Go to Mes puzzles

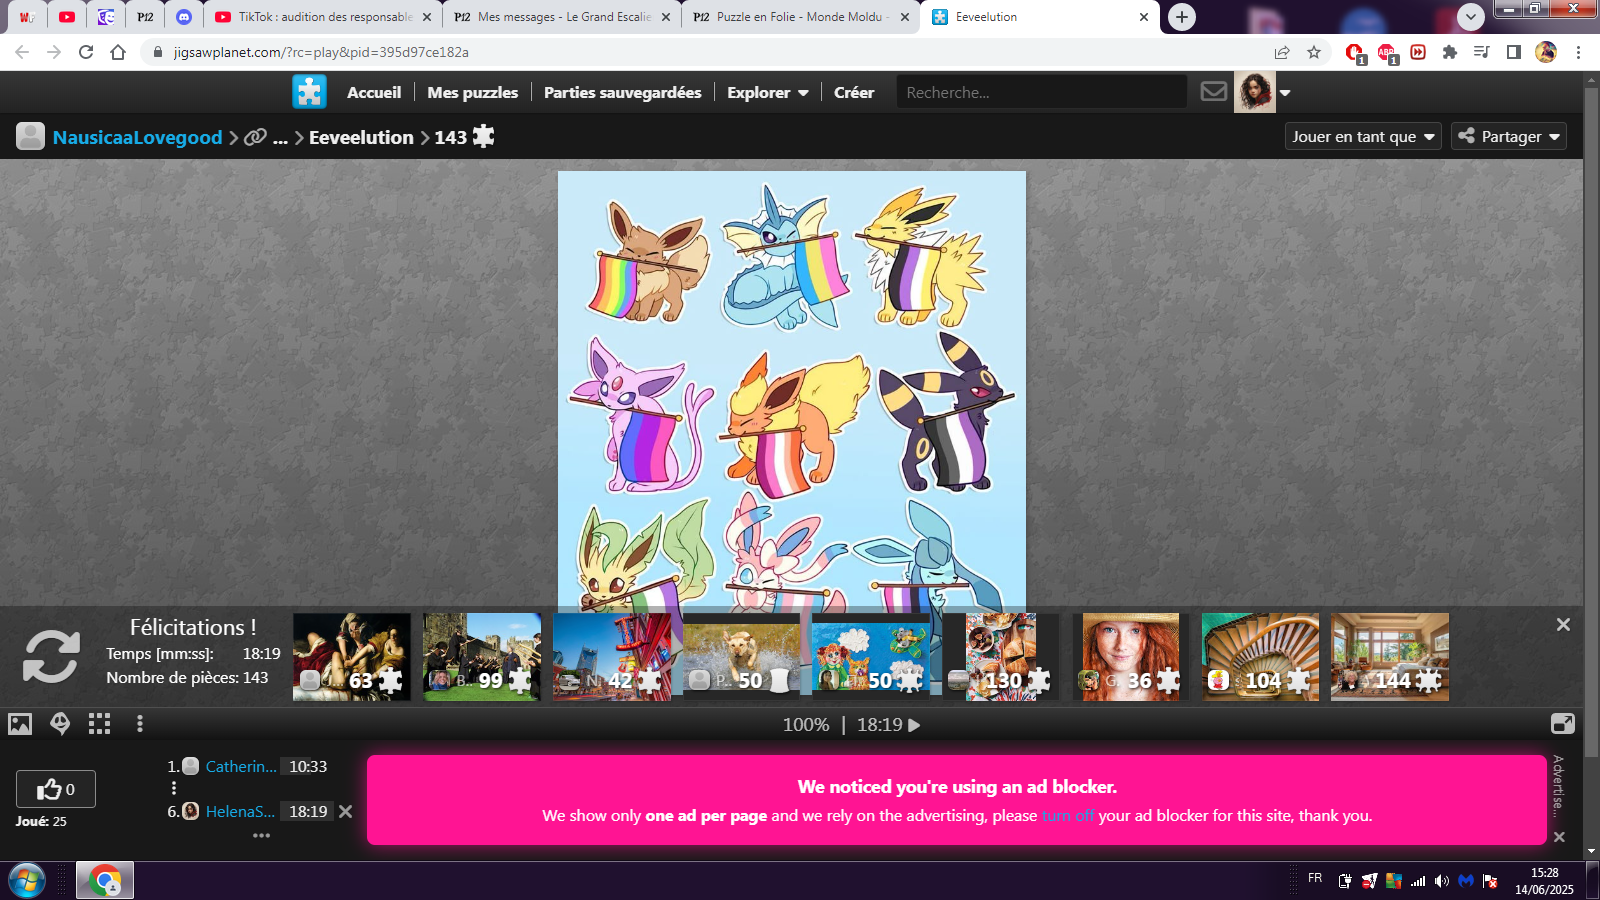(472, 92)
